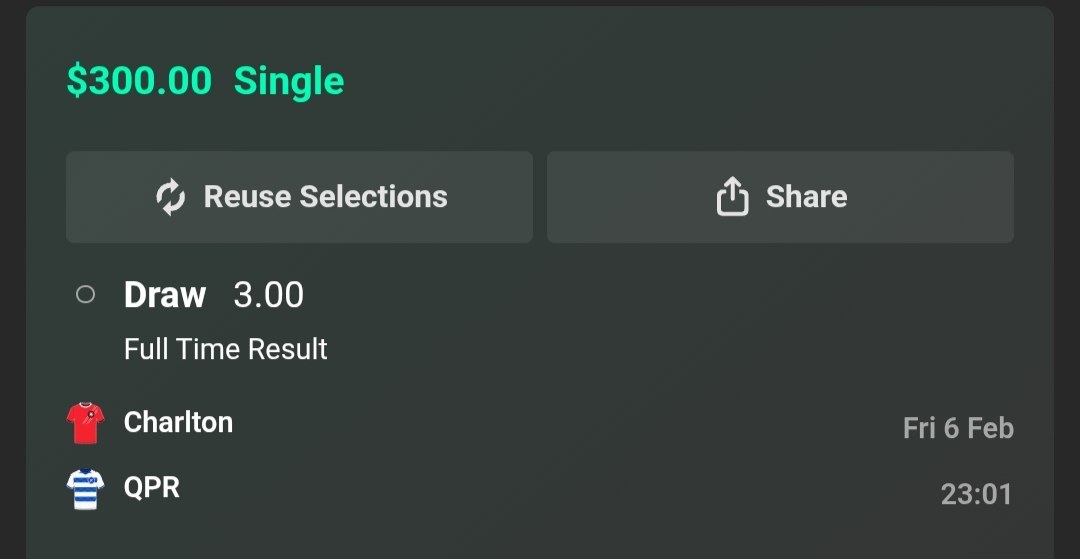Tap the word Feb in the date
This screenshot has width=1080, height=559.
coord(991,429)
